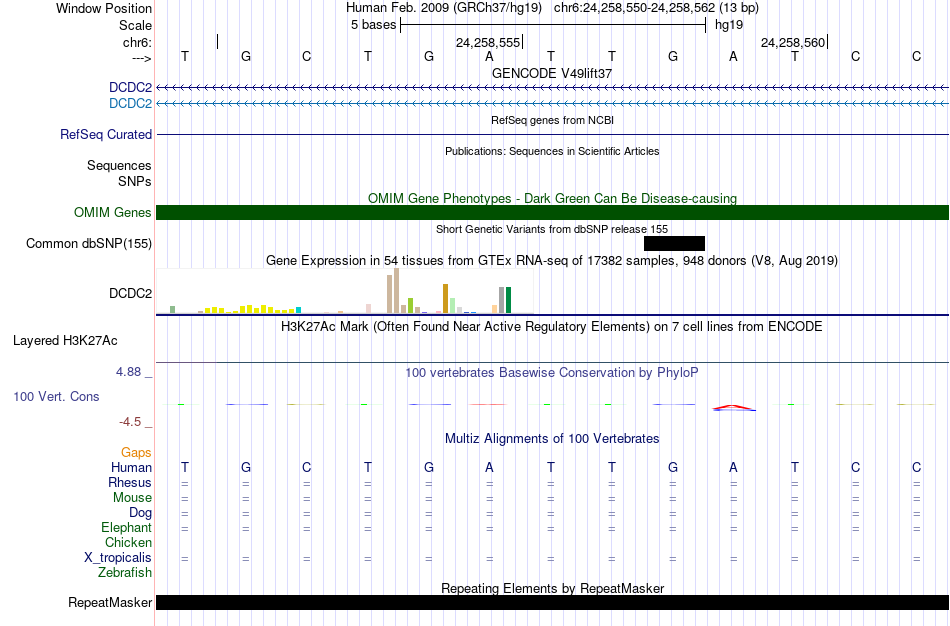Image resolution: width=950 pixels, height=626 pixels.
Task: Open the OMIM Genes track label
Action: [x=112, y=213]
